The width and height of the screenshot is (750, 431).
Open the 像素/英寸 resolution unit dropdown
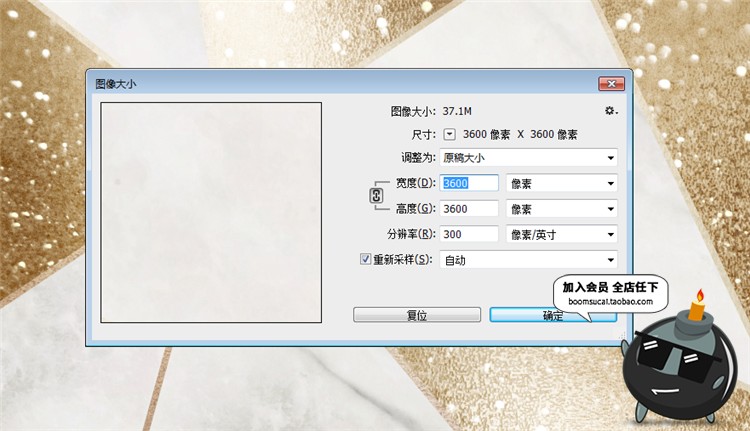pyautogui.click(x=562, y=234)
